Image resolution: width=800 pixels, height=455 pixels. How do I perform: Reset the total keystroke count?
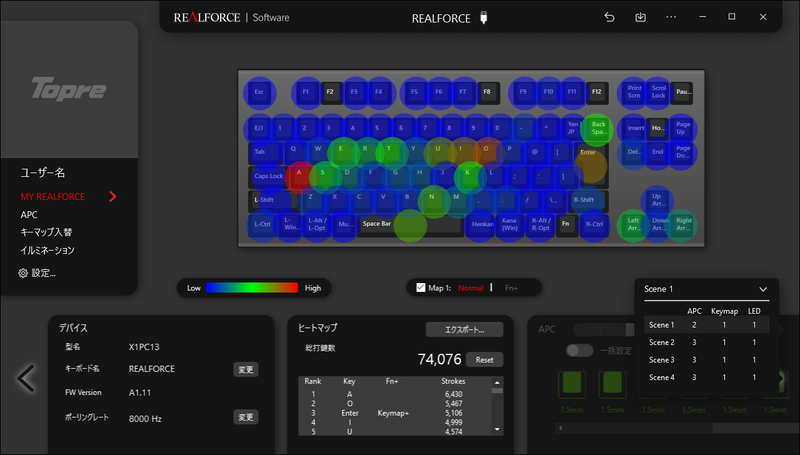coord(484,360)
